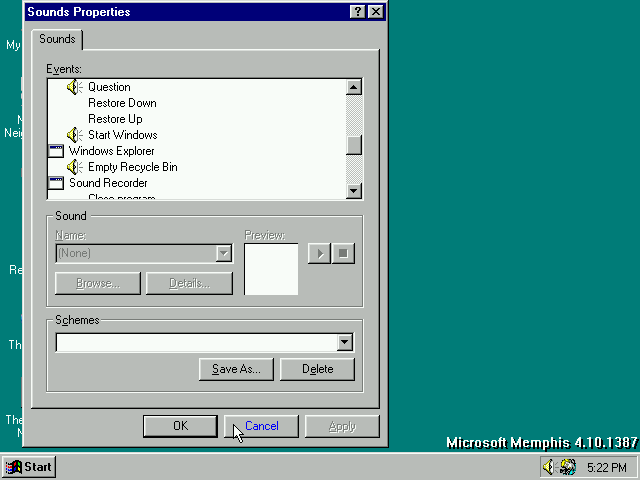Click the Apply button
The image size is (640, 480).
tap(342, 426)
